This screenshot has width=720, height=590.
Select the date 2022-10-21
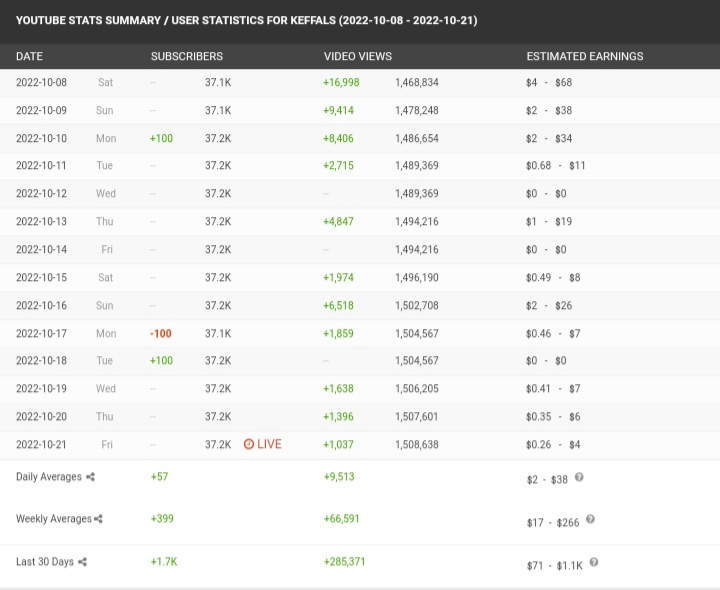(41, 445)
